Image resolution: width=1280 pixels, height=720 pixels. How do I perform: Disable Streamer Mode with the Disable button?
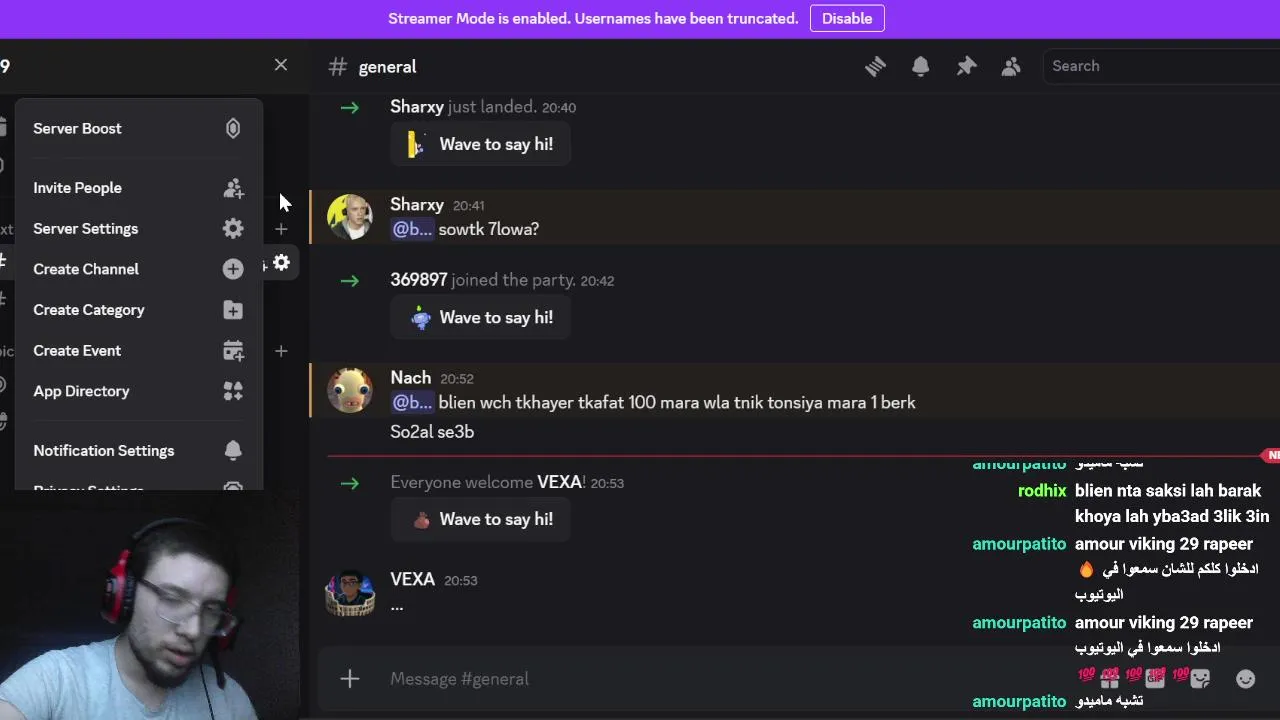pos(846,18)
